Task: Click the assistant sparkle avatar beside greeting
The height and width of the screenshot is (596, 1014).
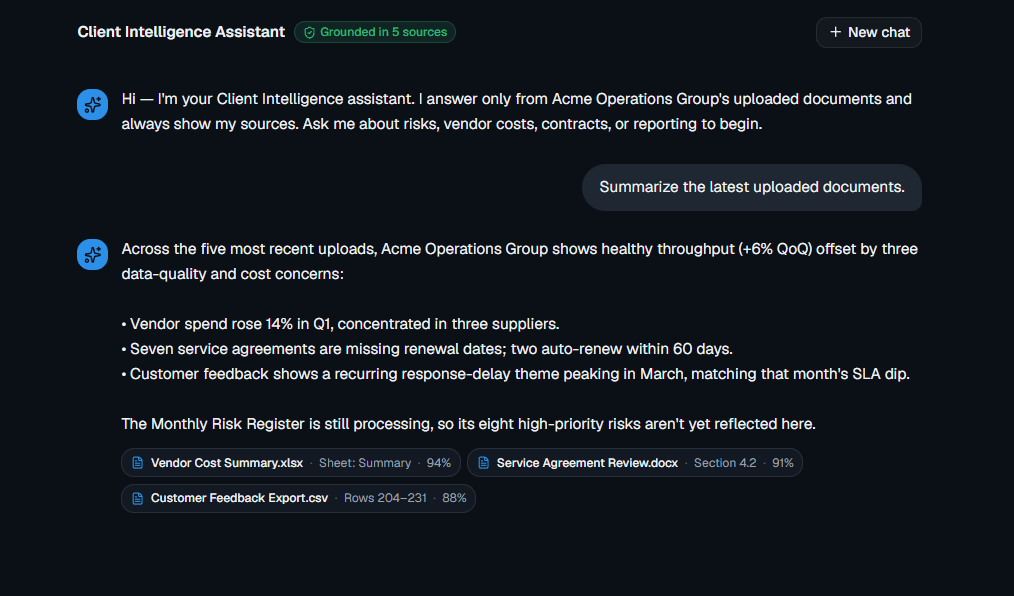Action: click(92, 105)
